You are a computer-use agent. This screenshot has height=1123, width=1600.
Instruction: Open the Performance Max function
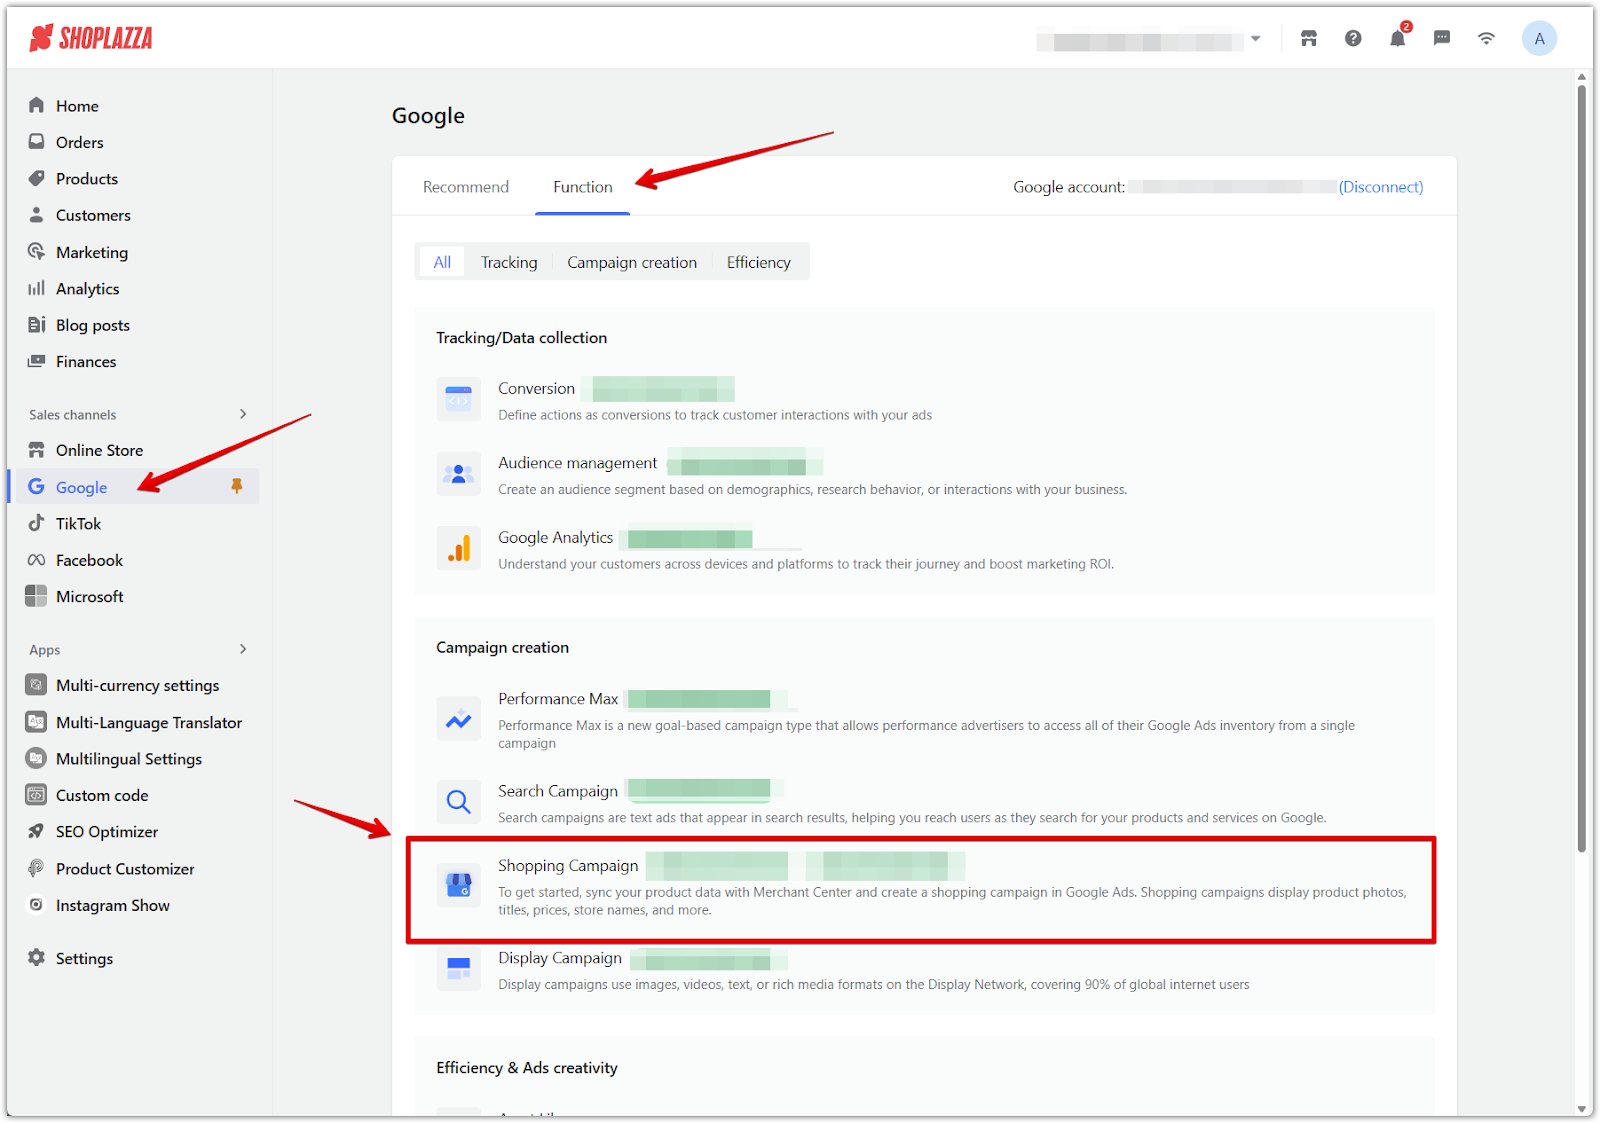point(558,699)
